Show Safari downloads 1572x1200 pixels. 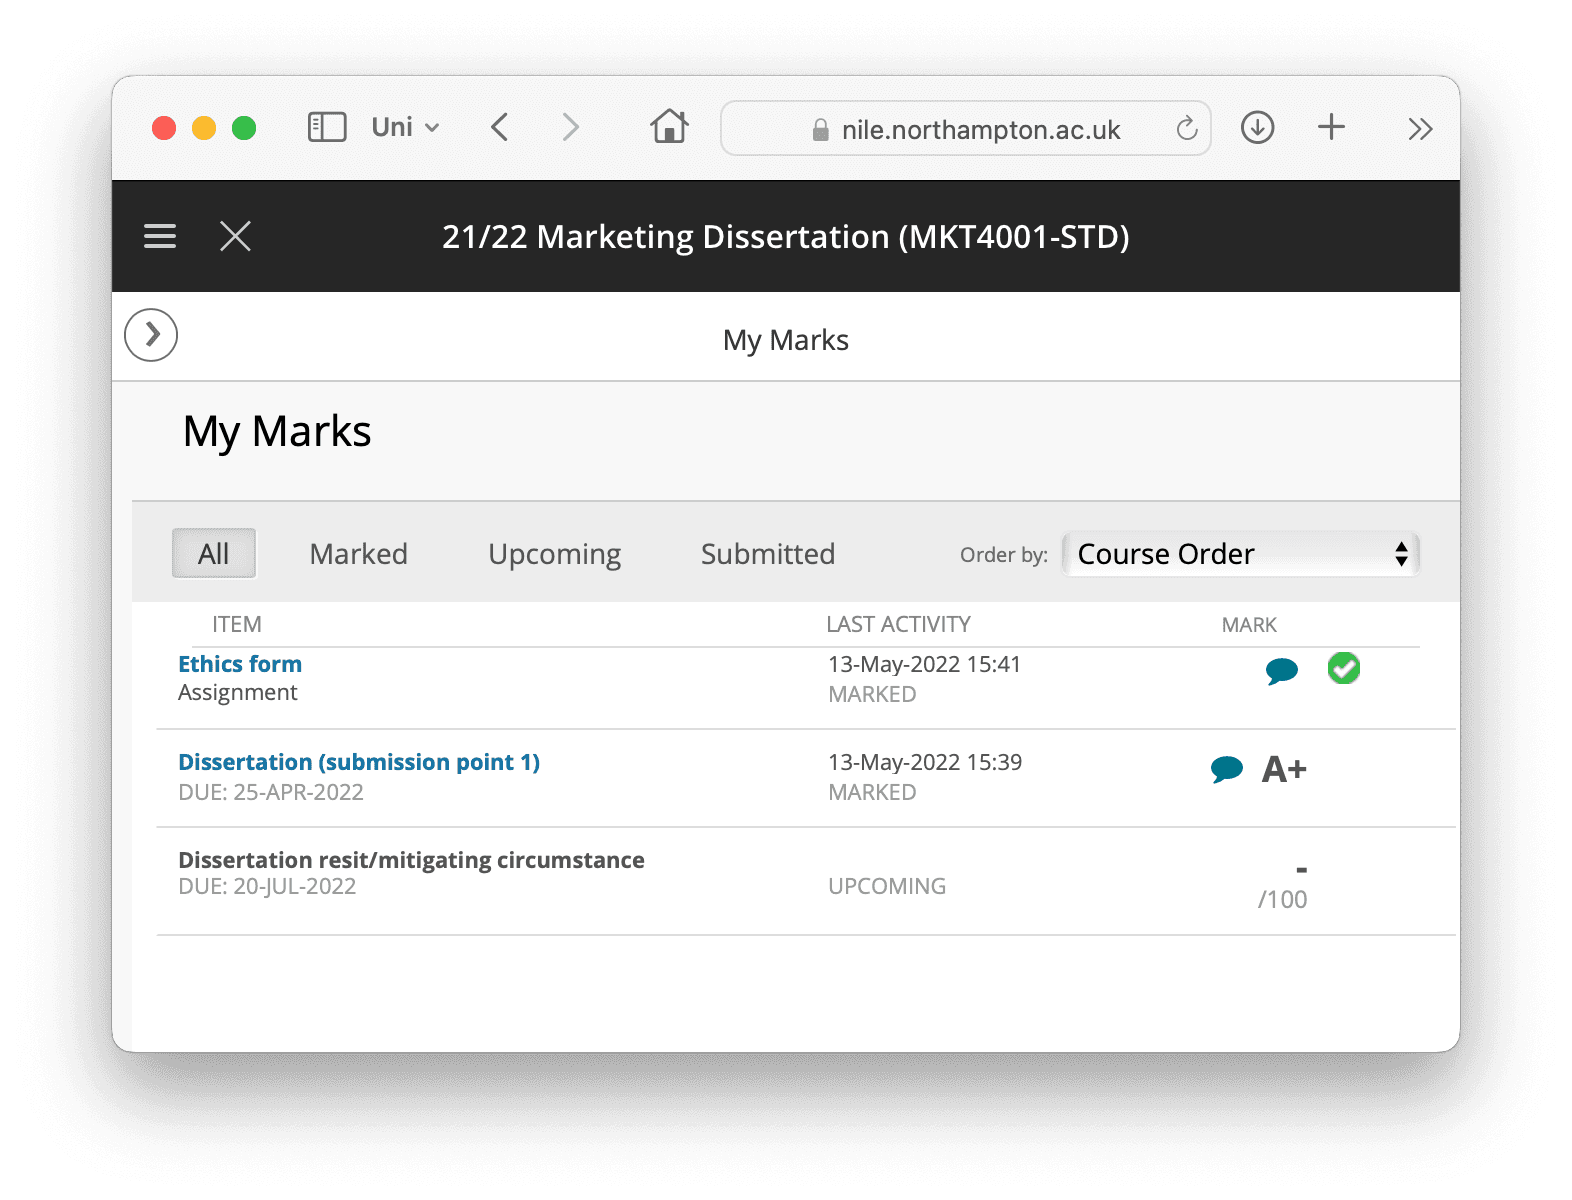(x=1257, y=127)
